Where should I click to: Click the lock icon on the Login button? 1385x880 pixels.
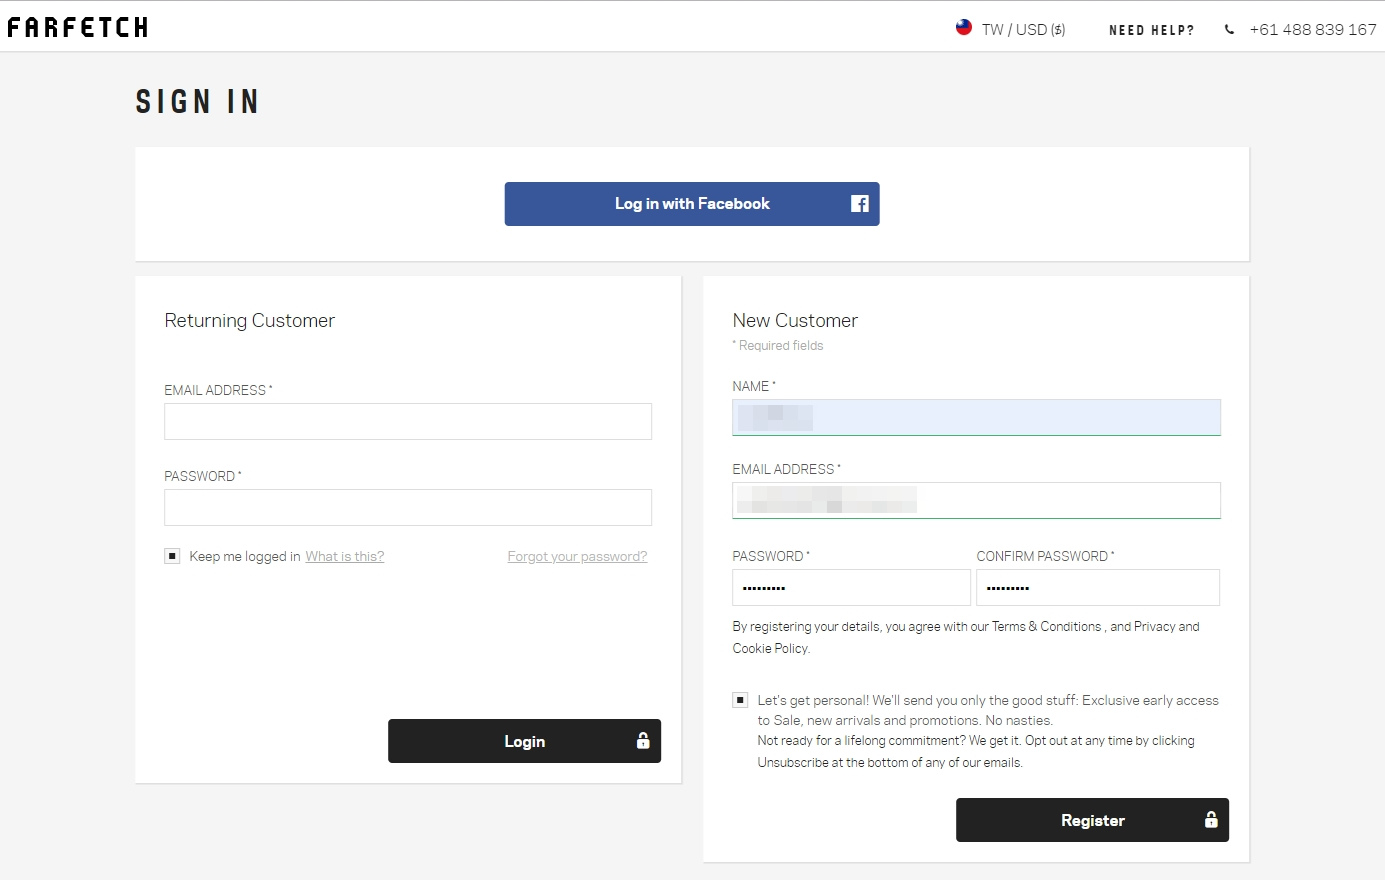tap(643, 741)
